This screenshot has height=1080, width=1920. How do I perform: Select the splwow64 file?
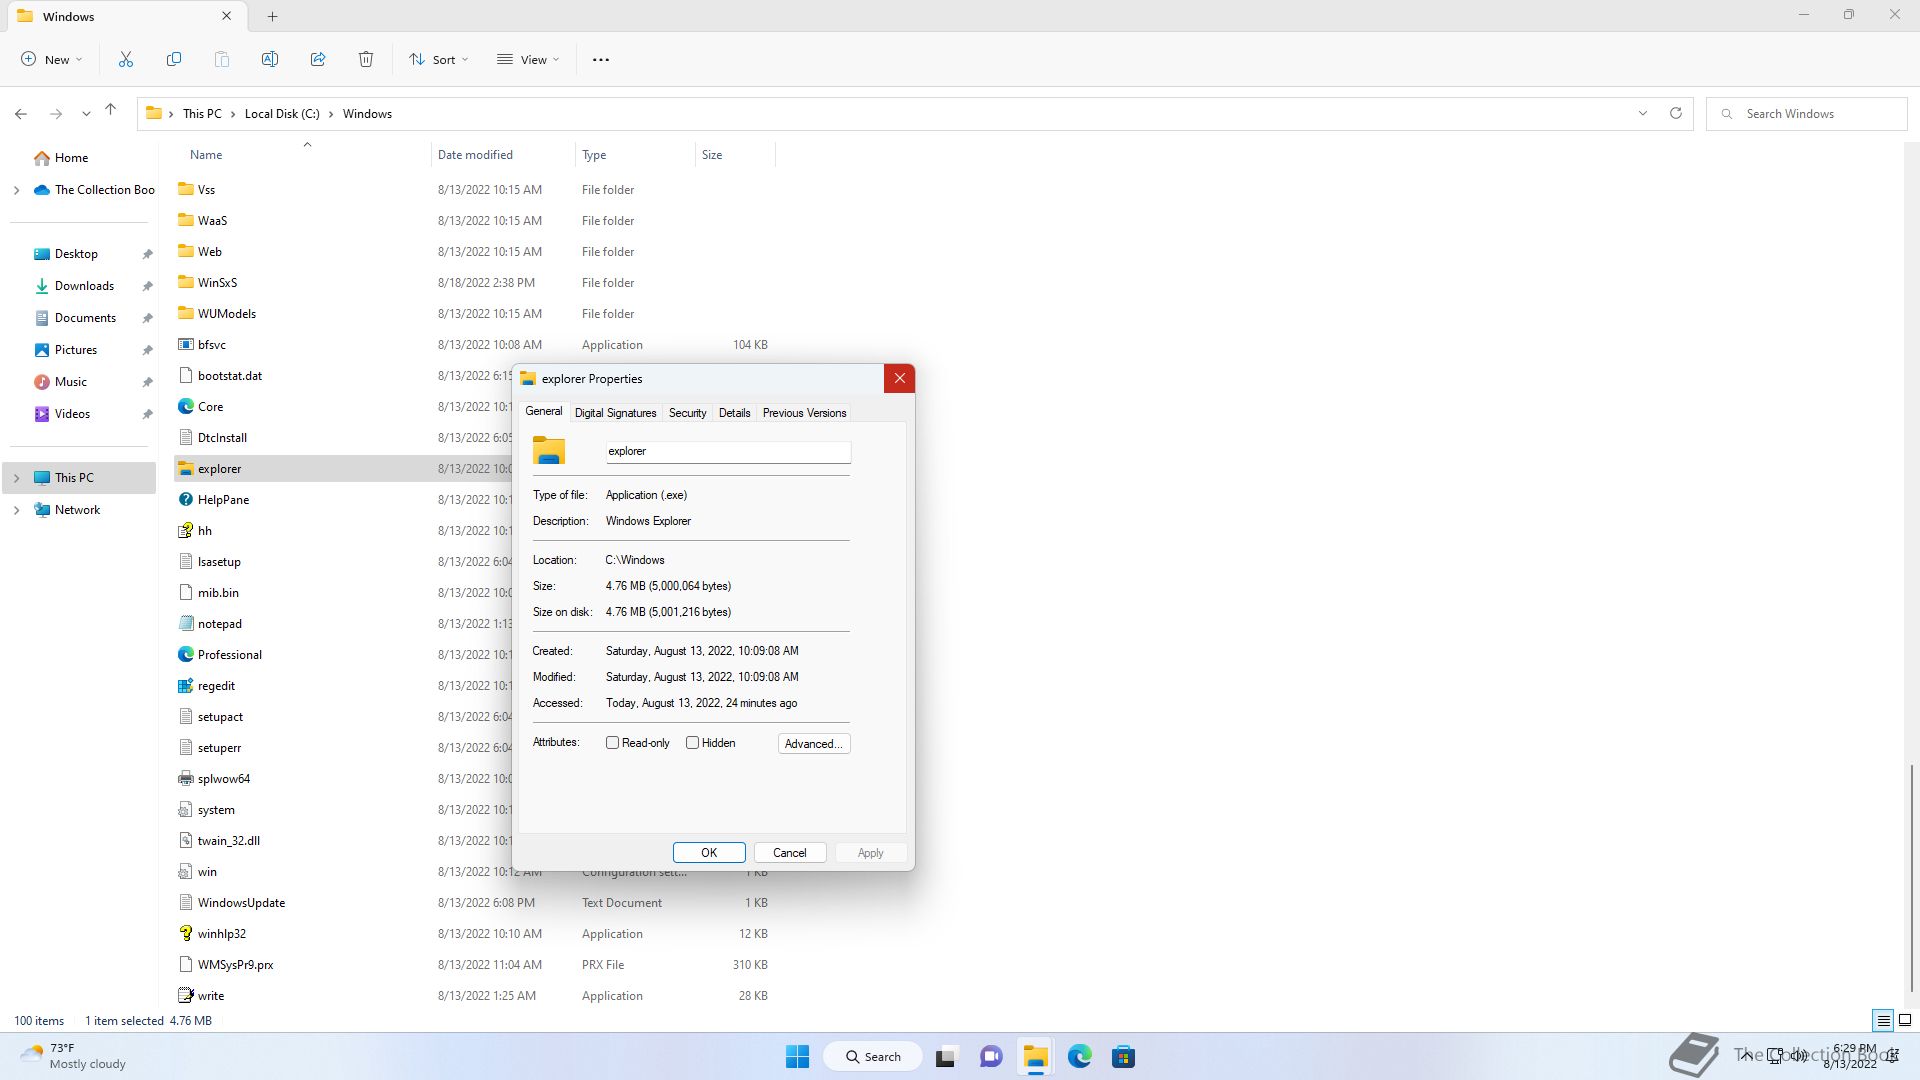click(223, 779)
